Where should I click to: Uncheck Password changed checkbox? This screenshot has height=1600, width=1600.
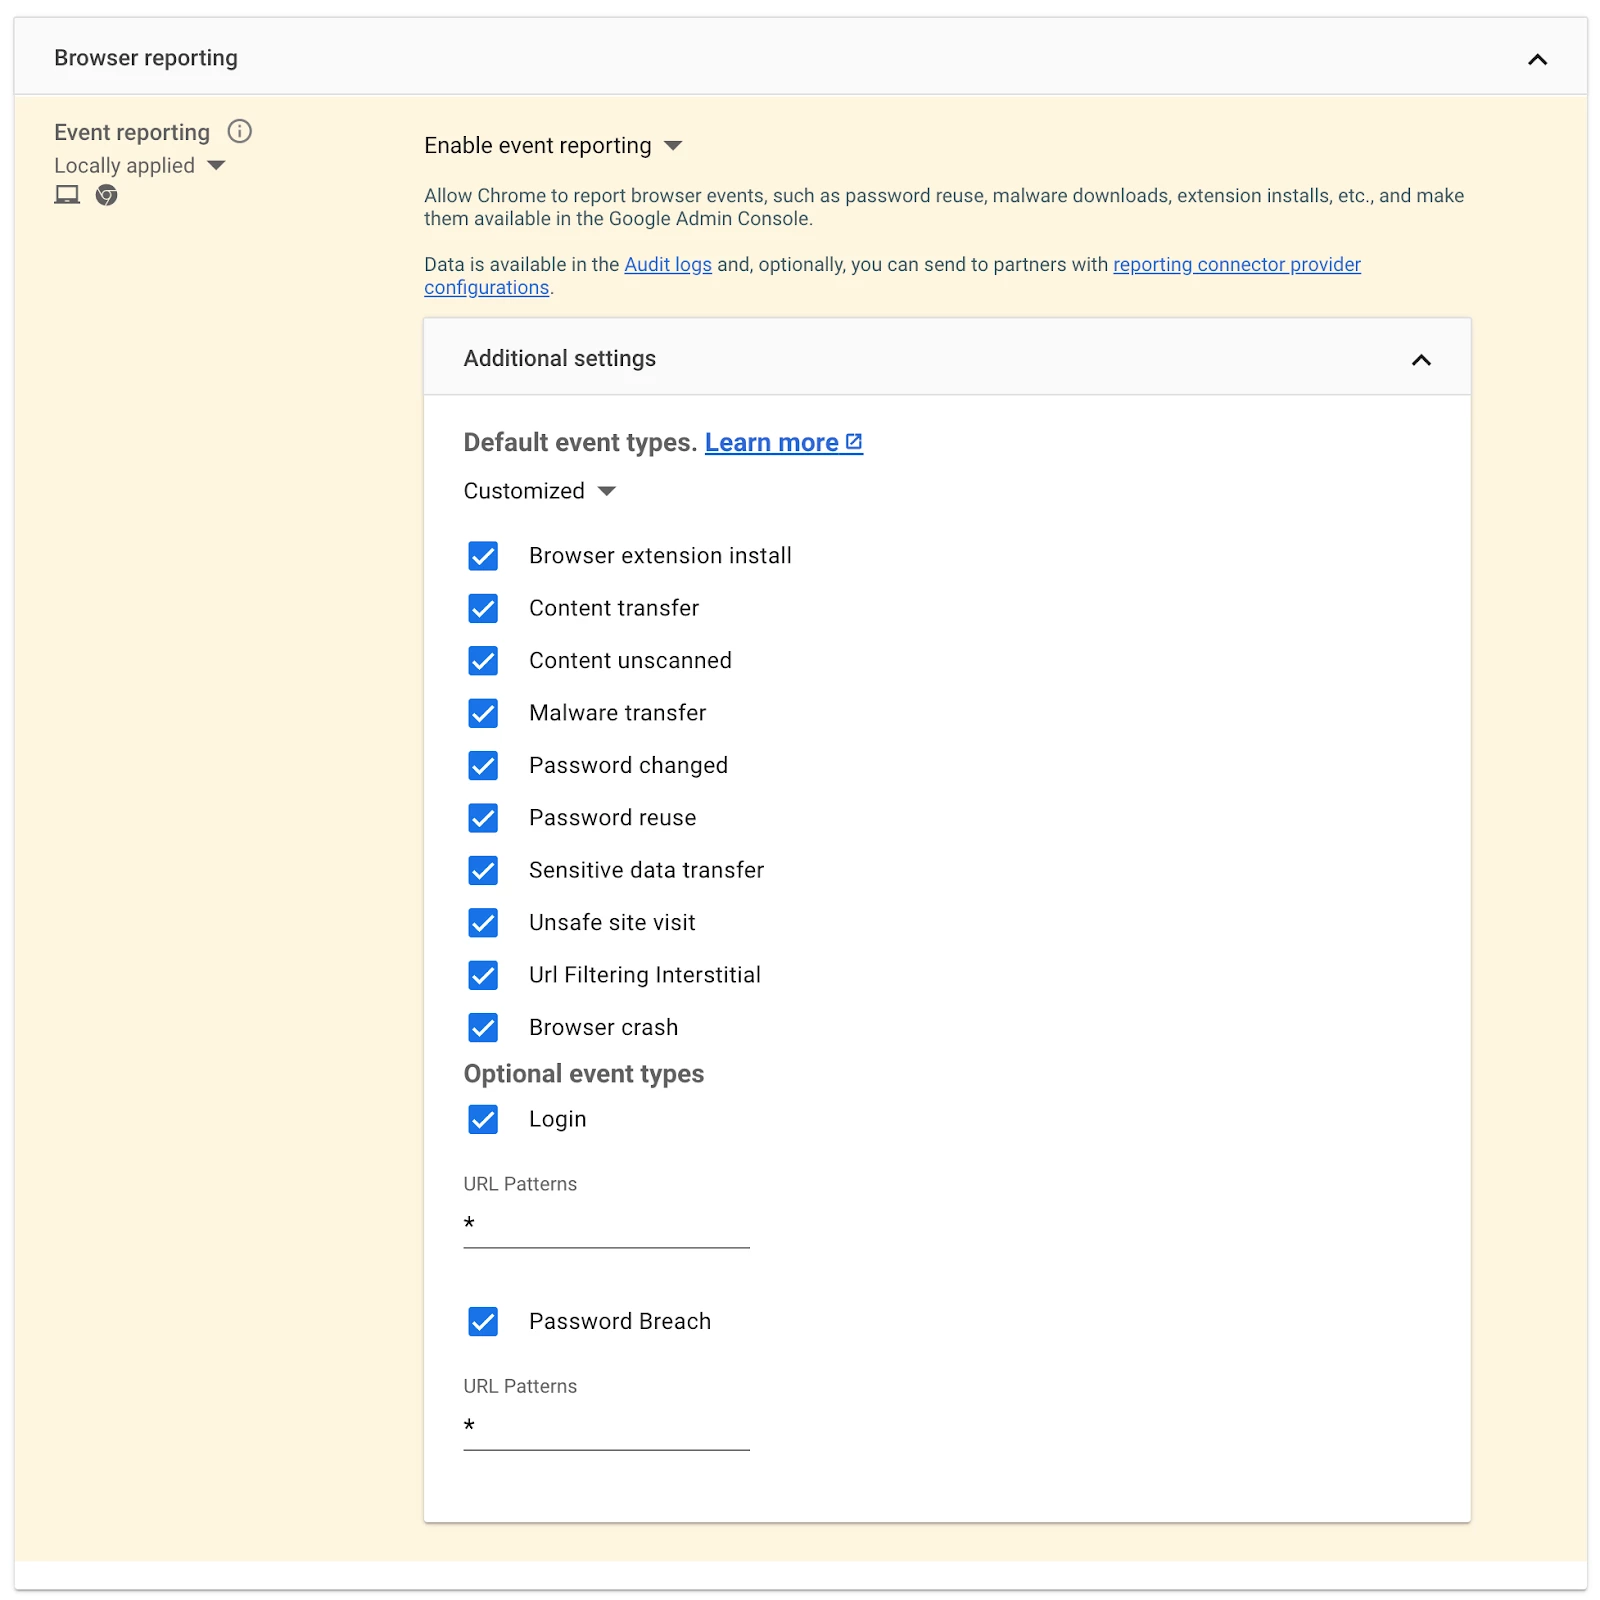pyautogui.click(x=483, y=765)
